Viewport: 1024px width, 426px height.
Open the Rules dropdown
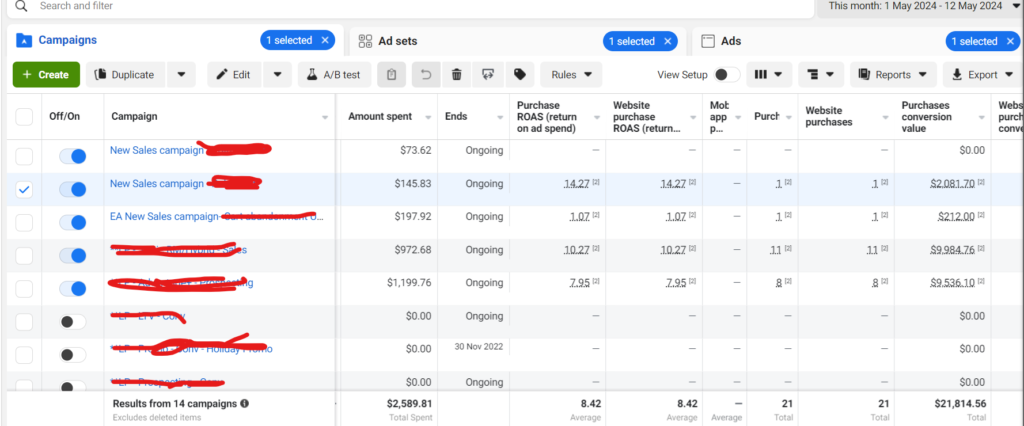tap(571, 74)
